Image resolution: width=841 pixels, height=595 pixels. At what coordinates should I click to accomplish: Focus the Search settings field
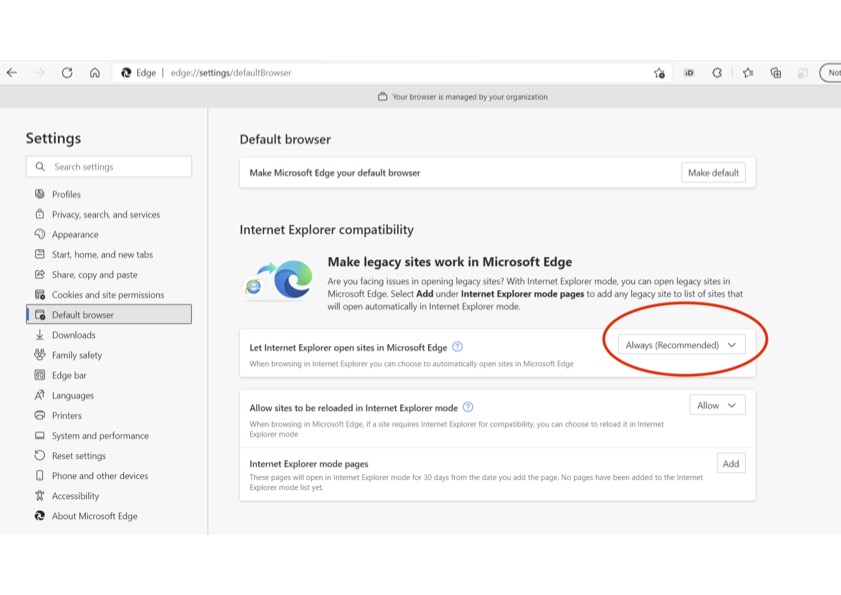tap(109, 167)
